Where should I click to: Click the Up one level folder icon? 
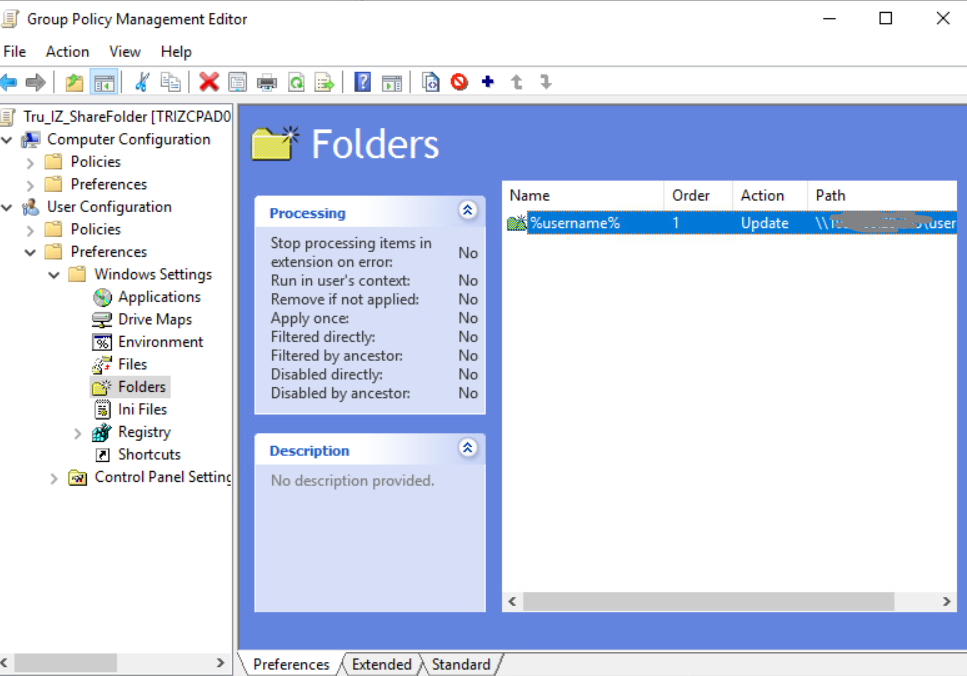(x=74, y=82)
